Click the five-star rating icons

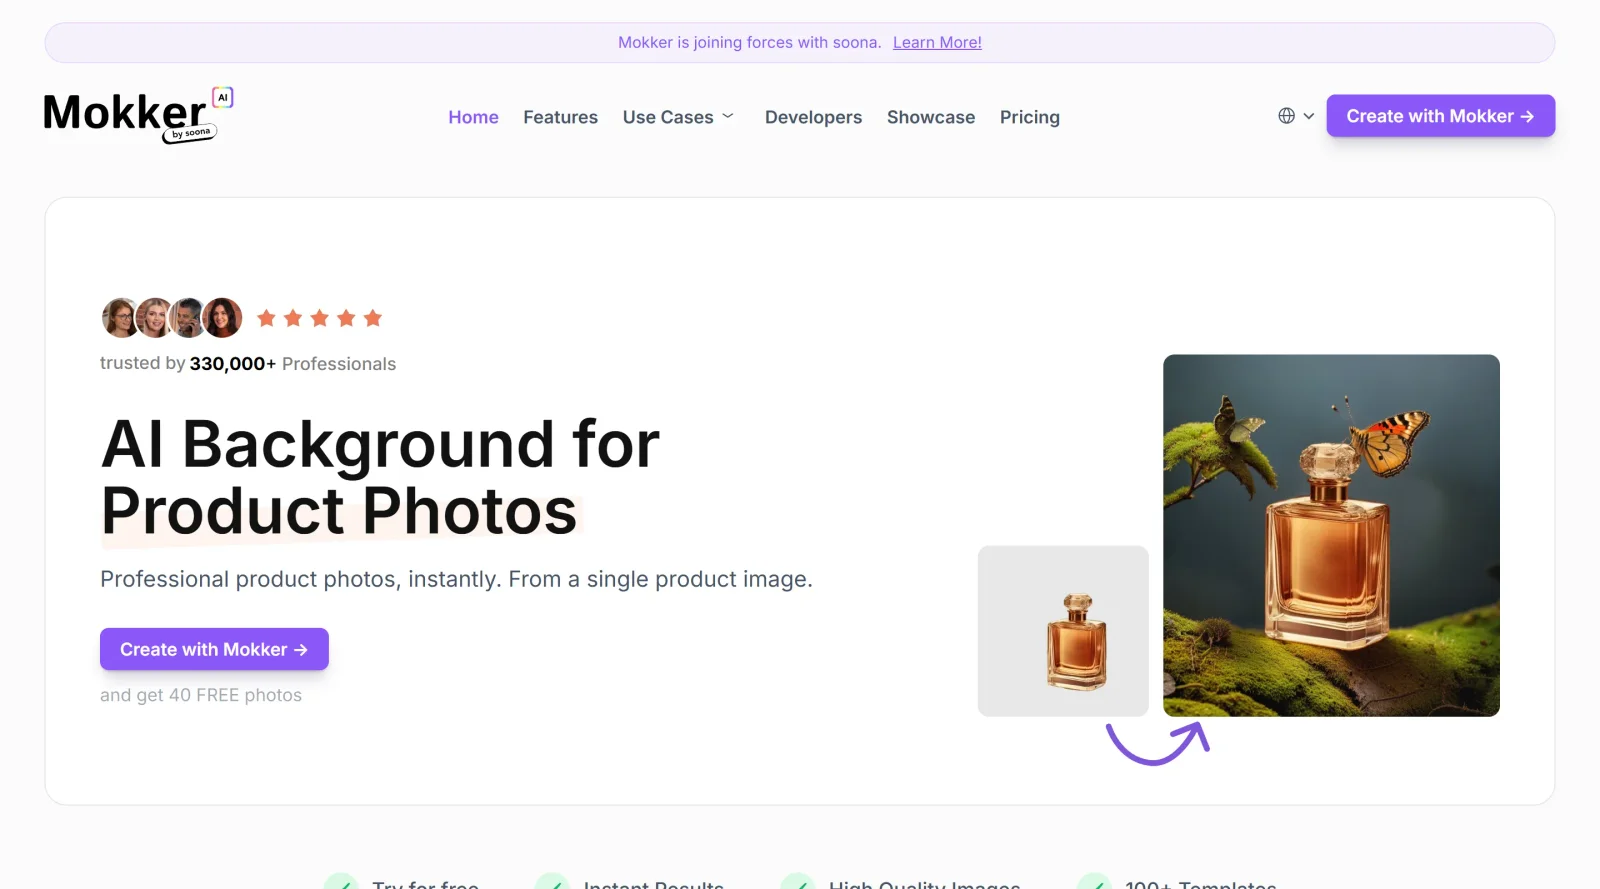pyautogui.click(x=320, y=318)
